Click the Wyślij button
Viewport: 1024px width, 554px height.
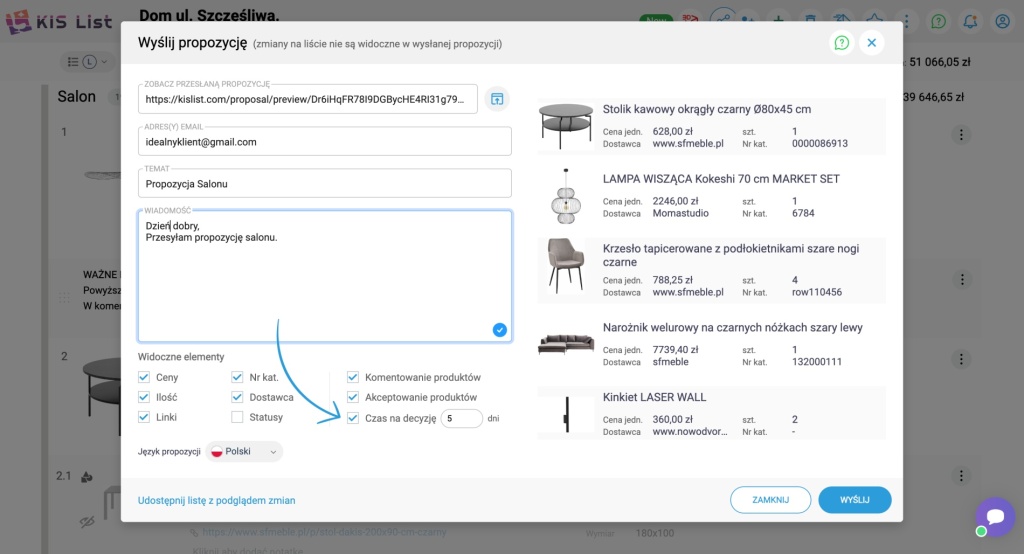(854, 500)
